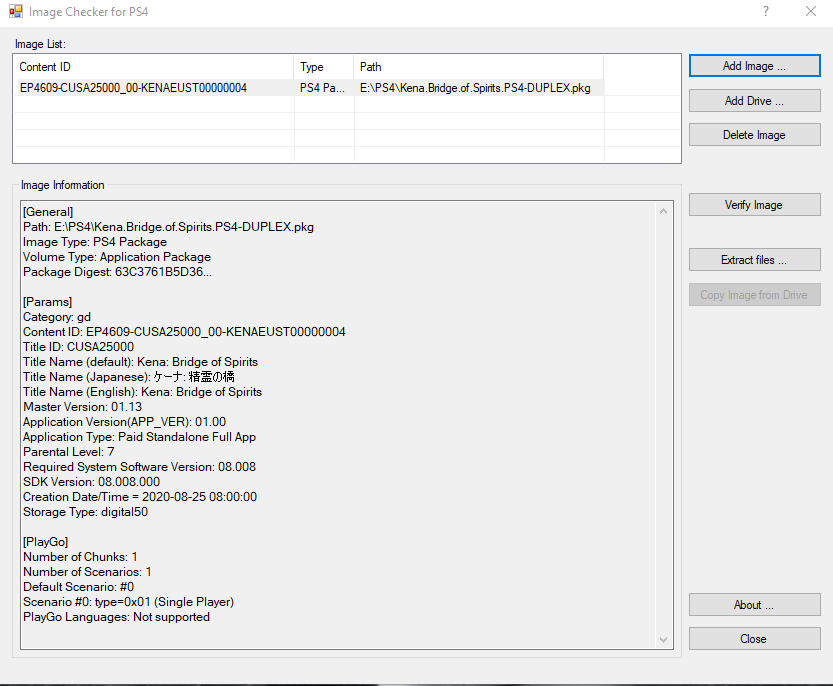Click the 'Number of Scenarios: 1' line
Image resolution: width=833 pixels, height=686 pixels.
(87, 572)
